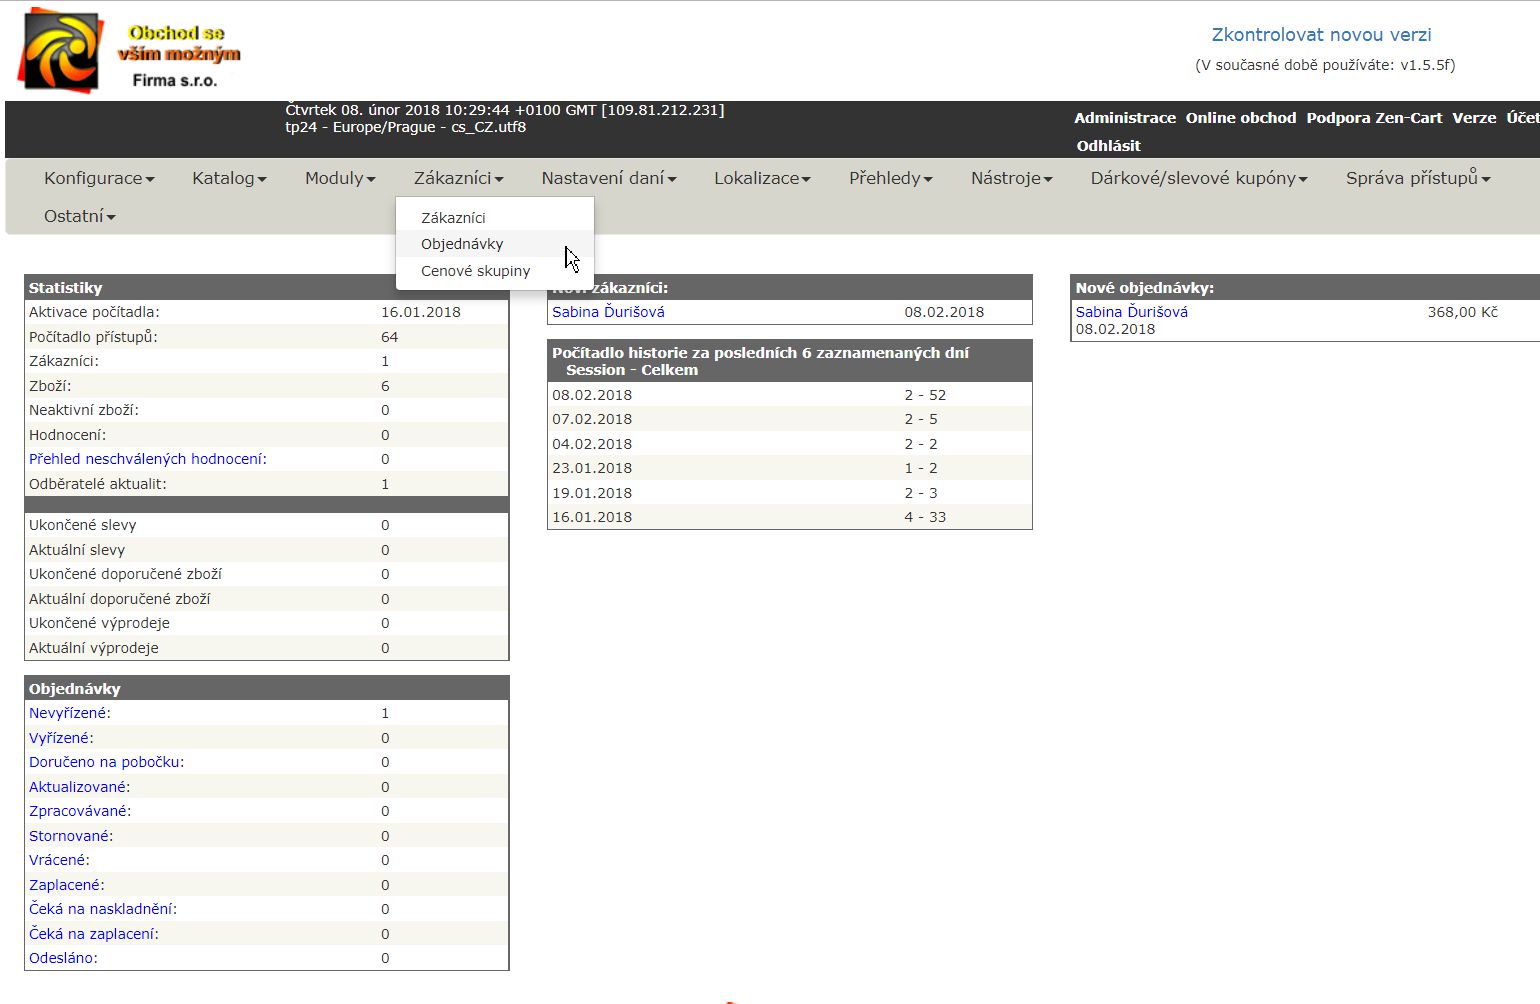This screenshot has height=1004, width=1540.
Task: Open Podpora Zen-Cart link
Action: tap(1374, 118)
